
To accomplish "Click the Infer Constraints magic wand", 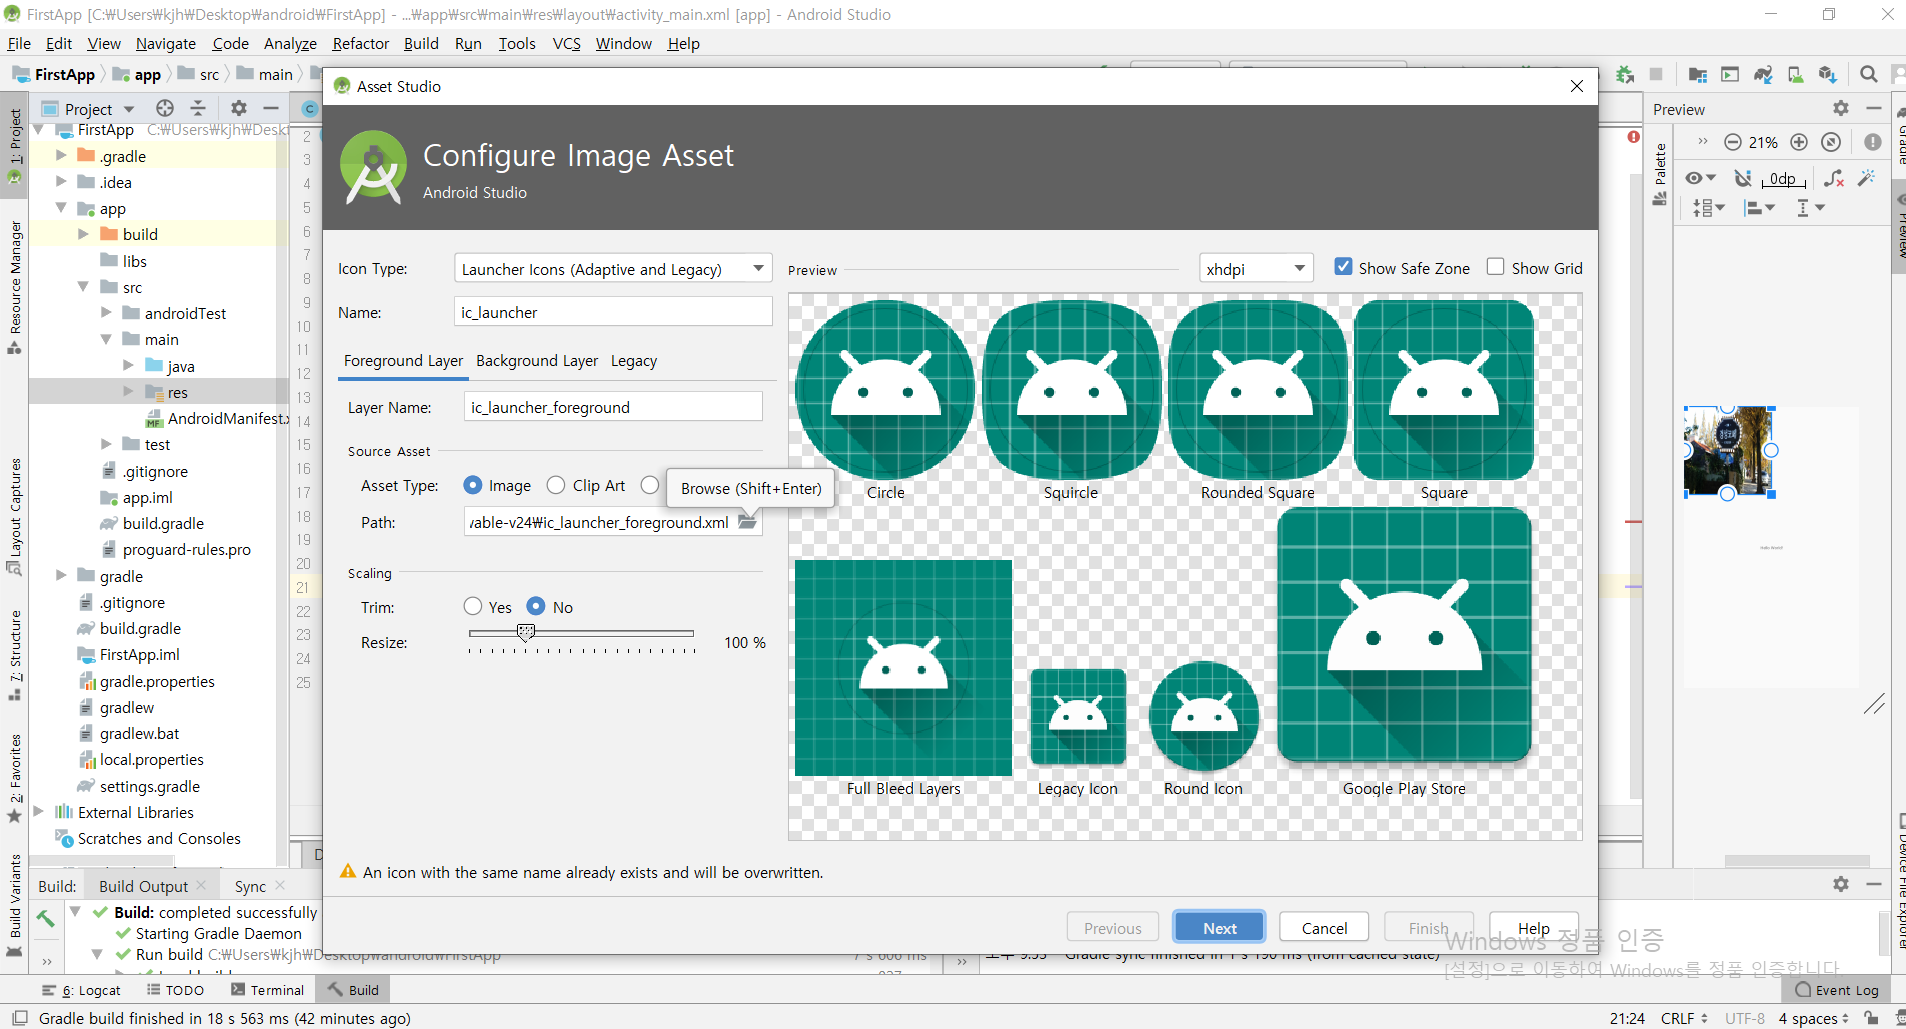I will pos(1866,178).
